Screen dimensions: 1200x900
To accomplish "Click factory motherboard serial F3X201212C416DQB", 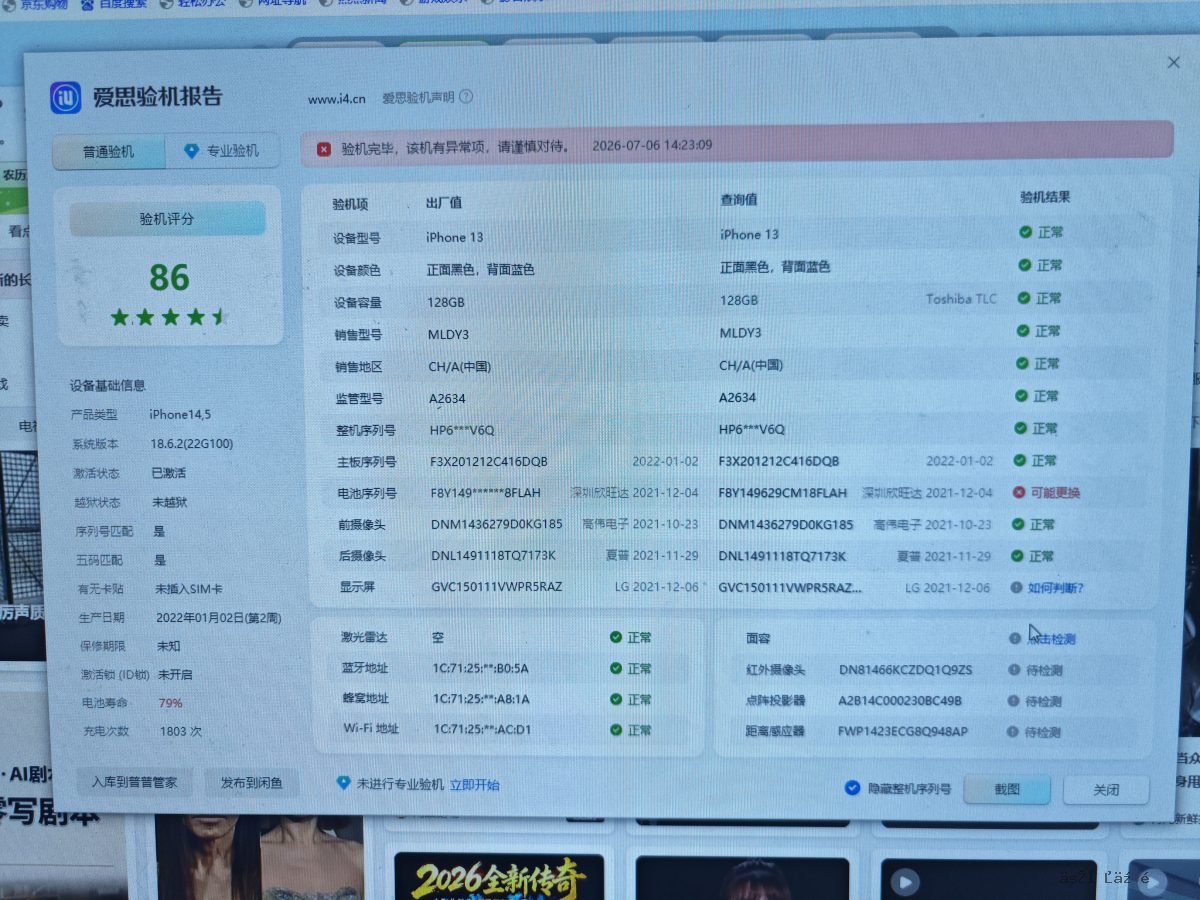I will tap(489, 462).
